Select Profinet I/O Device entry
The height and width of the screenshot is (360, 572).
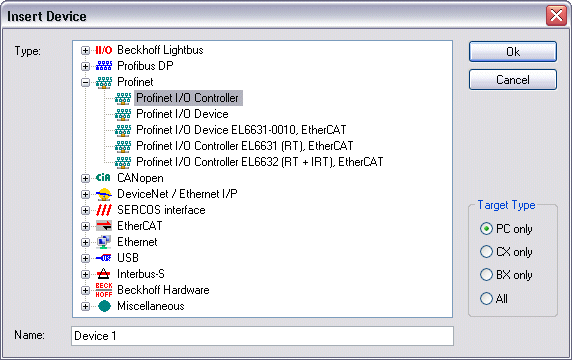(x=182, y=114)
